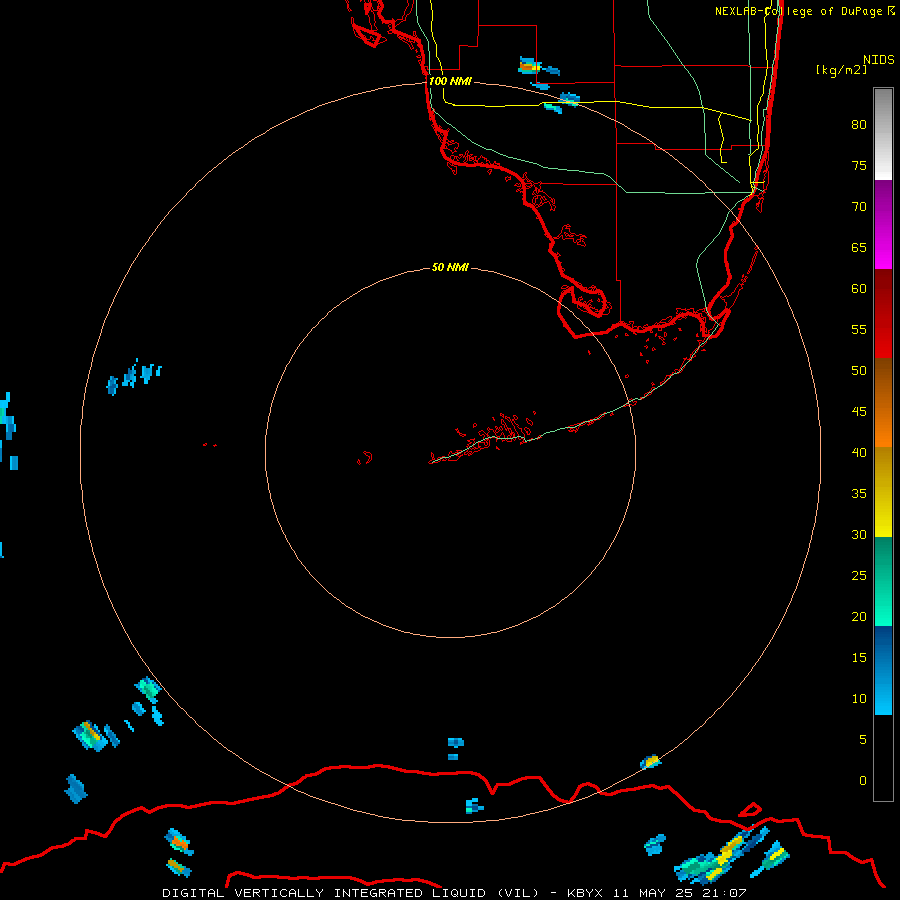Click the 100 NMI range ring label
The height and width of the screenshot is (900, 900).
click(x=450, y=82)
